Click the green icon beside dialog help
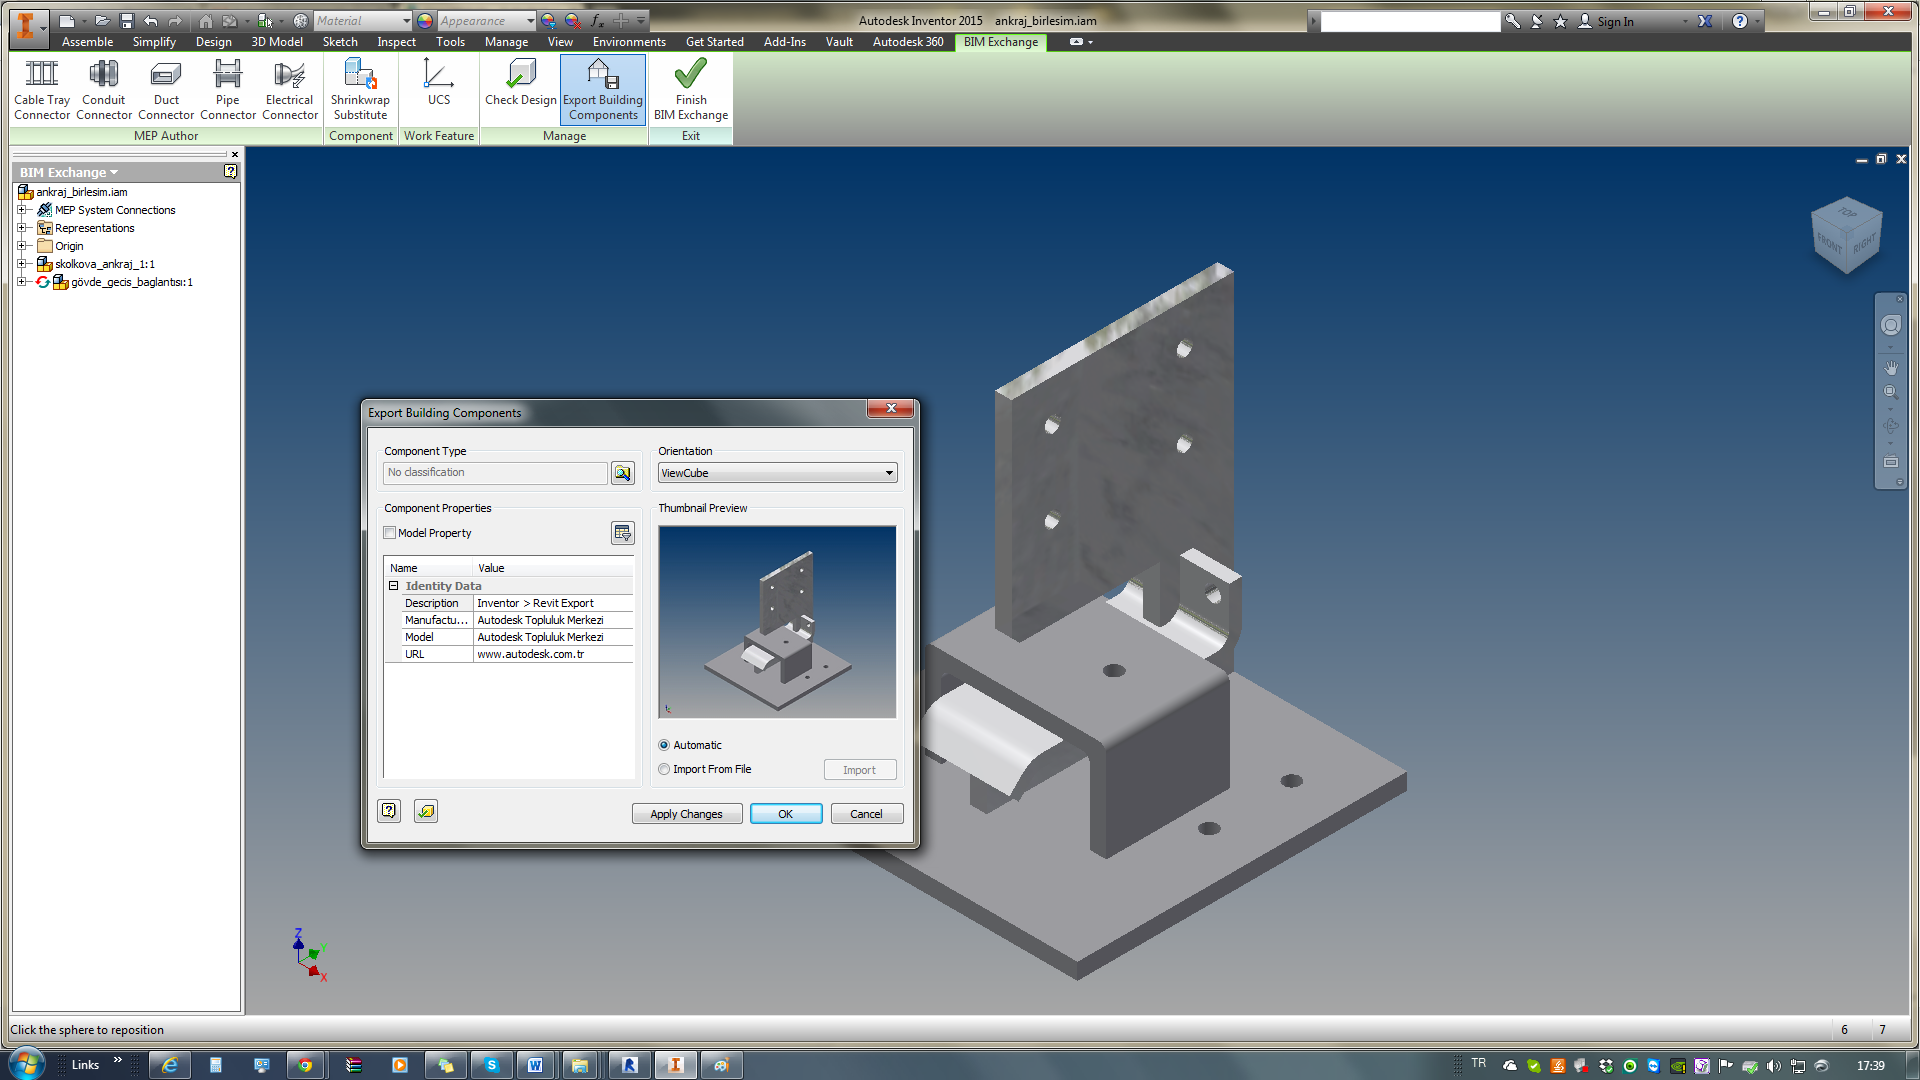Viewport: 1920px width, 1080px height. click(x=426, y=811)
